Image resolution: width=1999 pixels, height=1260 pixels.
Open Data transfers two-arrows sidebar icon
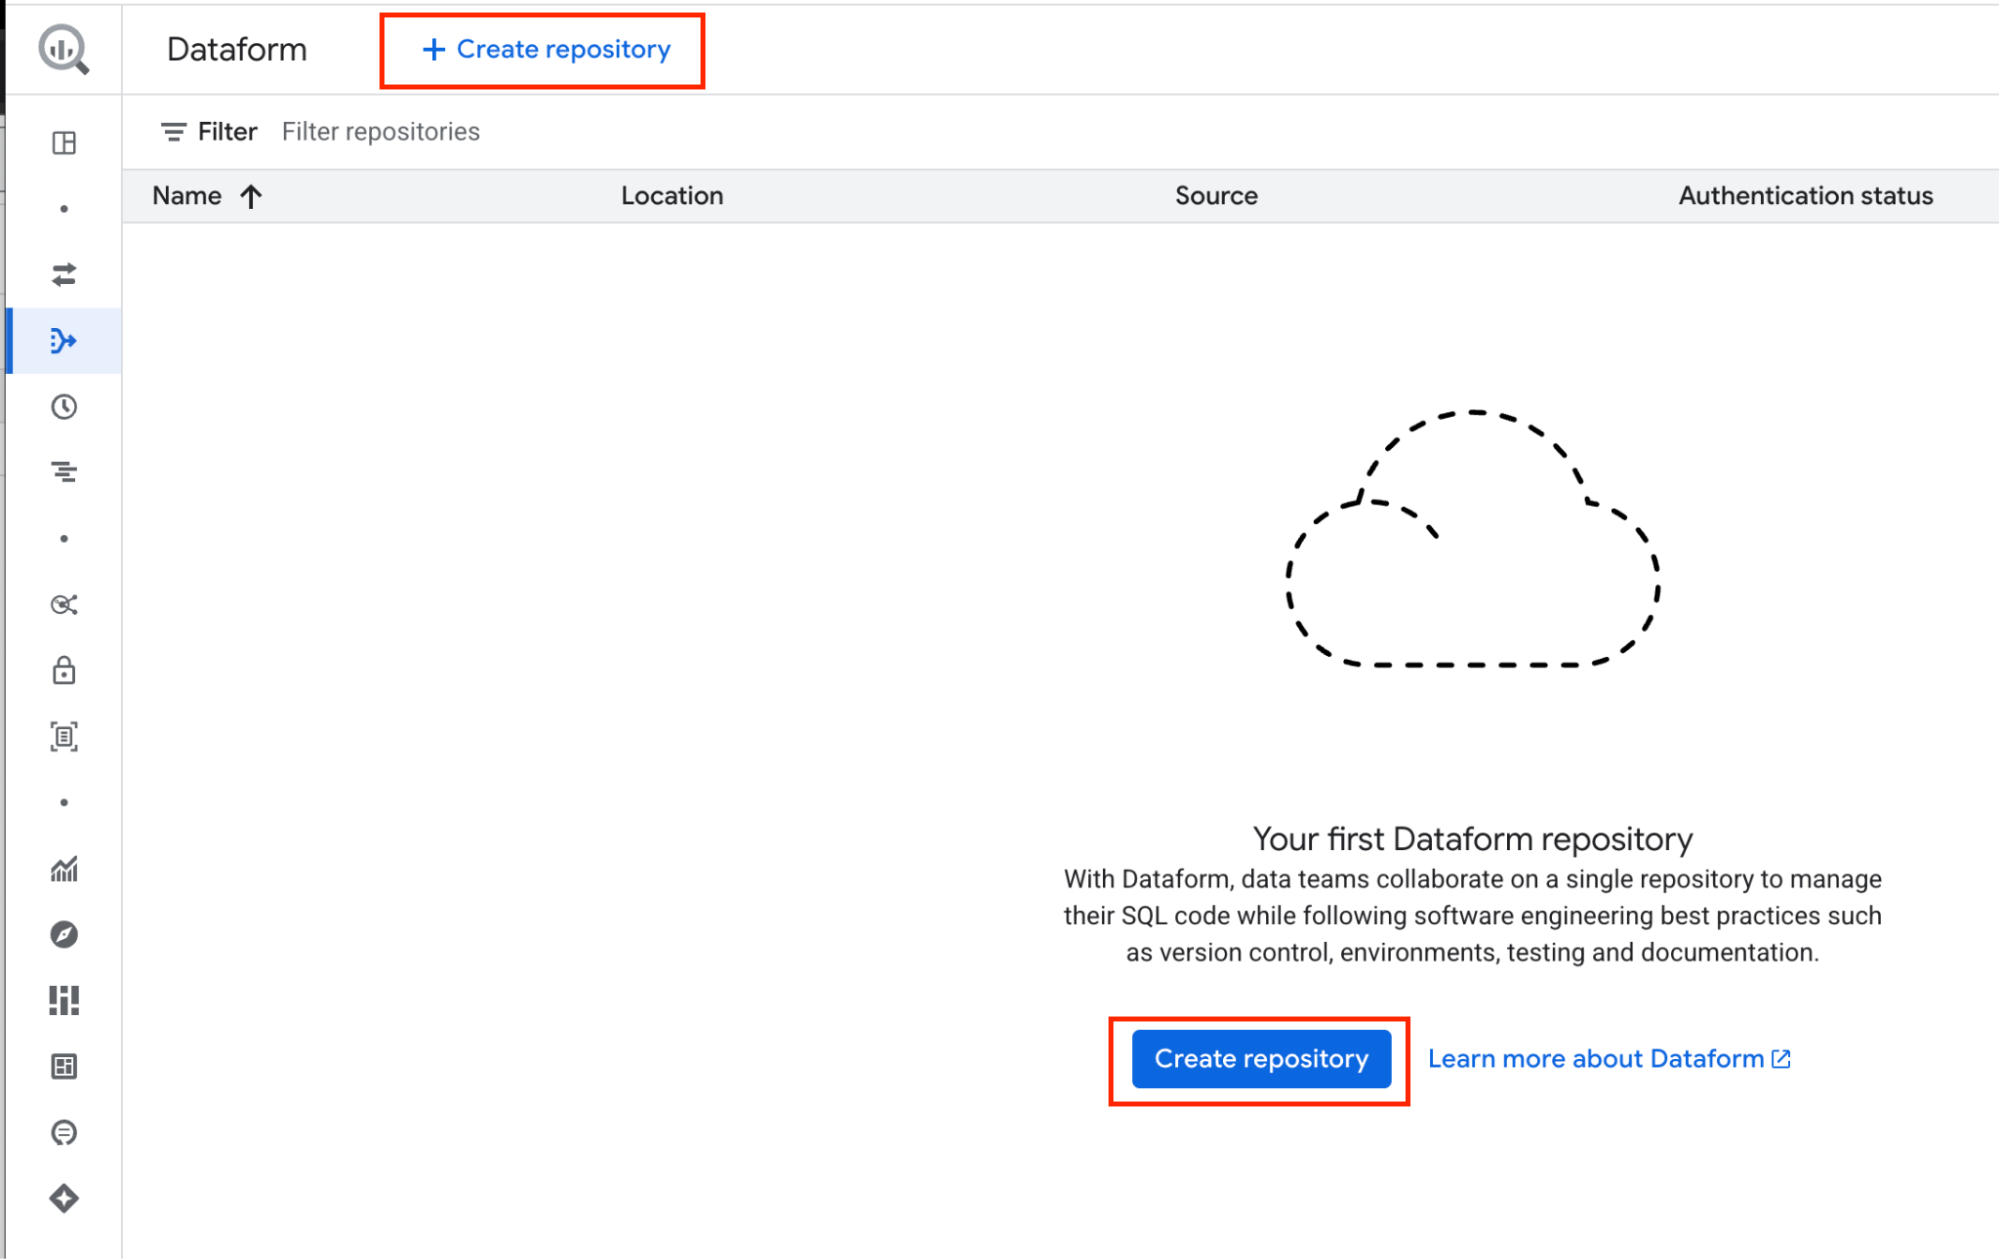point(64,275)
